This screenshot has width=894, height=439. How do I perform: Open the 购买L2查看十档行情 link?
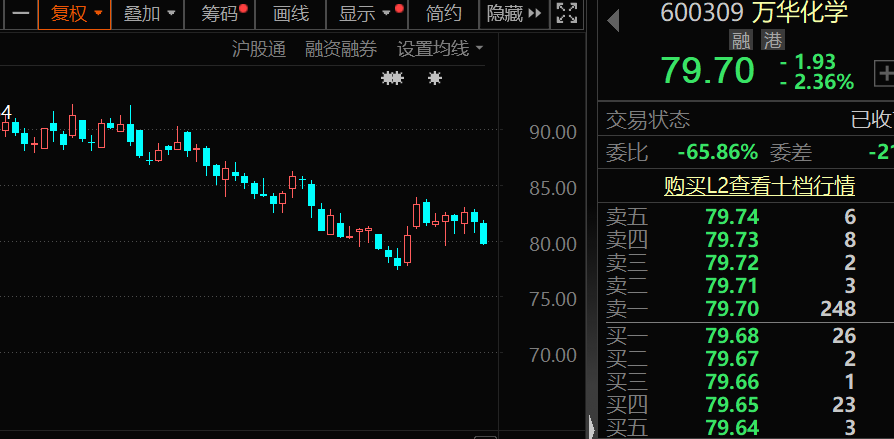point(759,185)
